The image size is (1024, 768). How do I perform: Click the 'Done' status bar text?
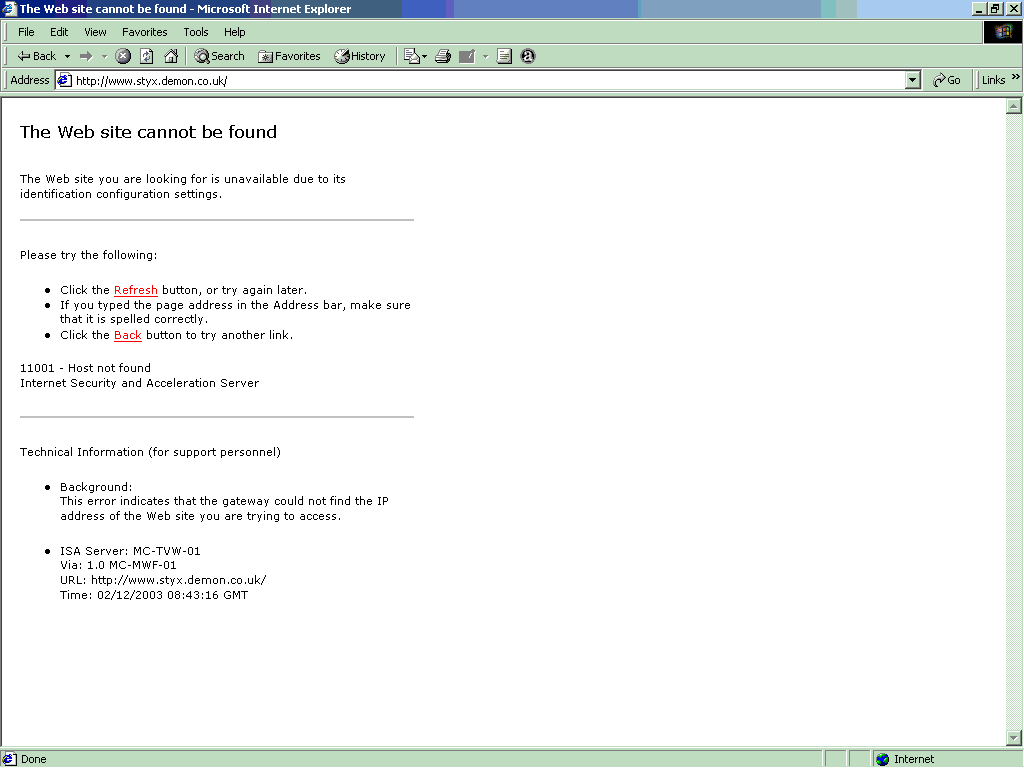[33, 759]
